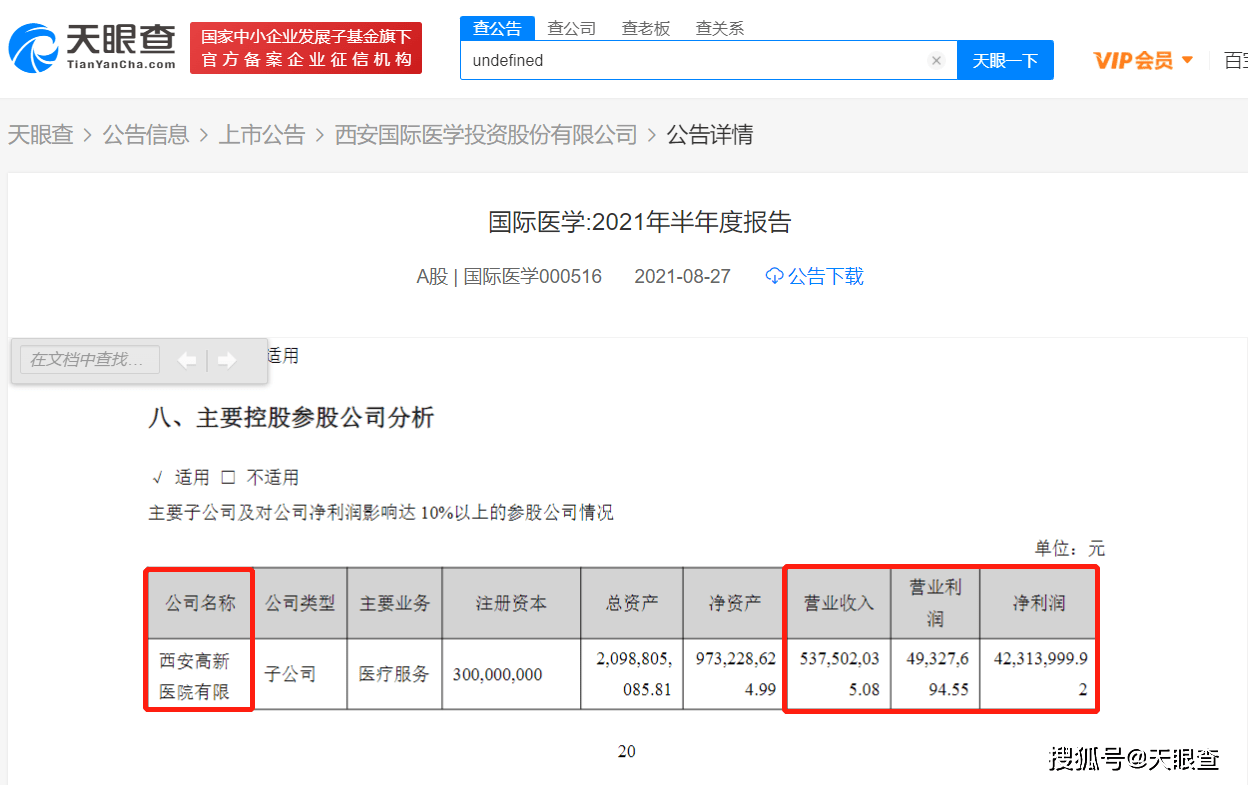Click the download cloud icon beside 公告下载
Viewport: 1248px width, 785px height.
tap(774, 276)
